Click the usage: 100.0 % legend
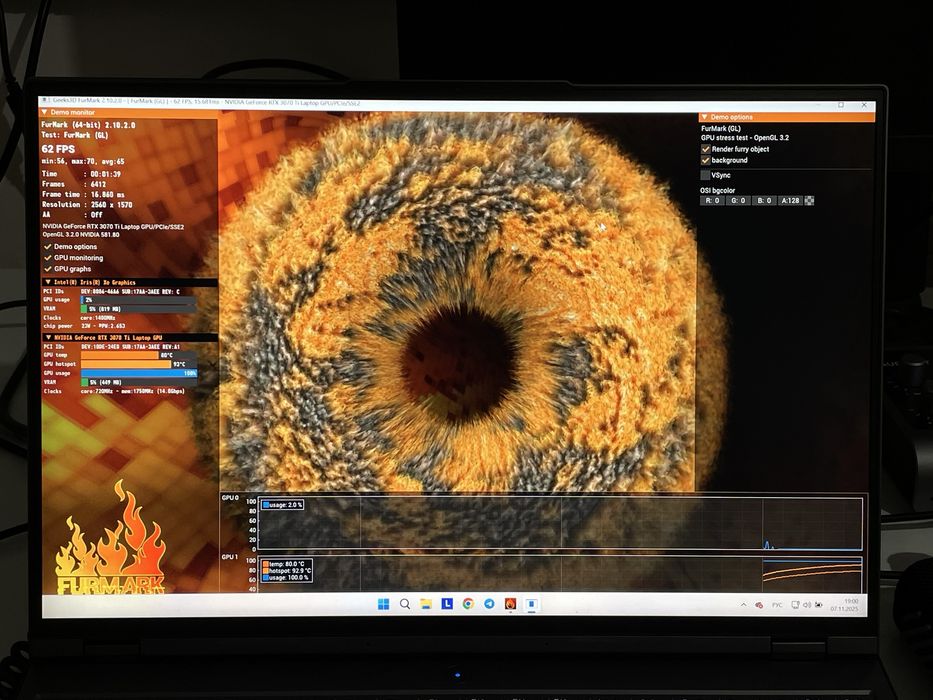 (x=286, y=577)
